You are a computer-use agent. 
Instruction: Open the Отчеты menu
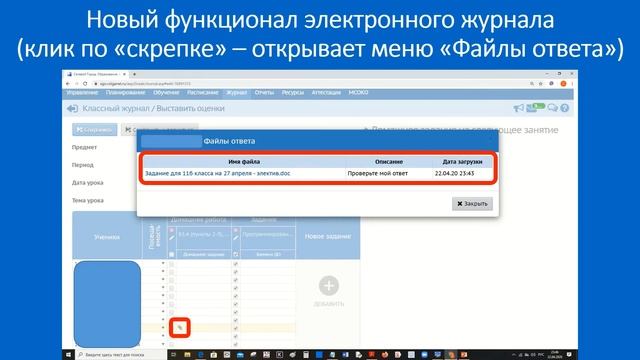[x=264, y=93]
